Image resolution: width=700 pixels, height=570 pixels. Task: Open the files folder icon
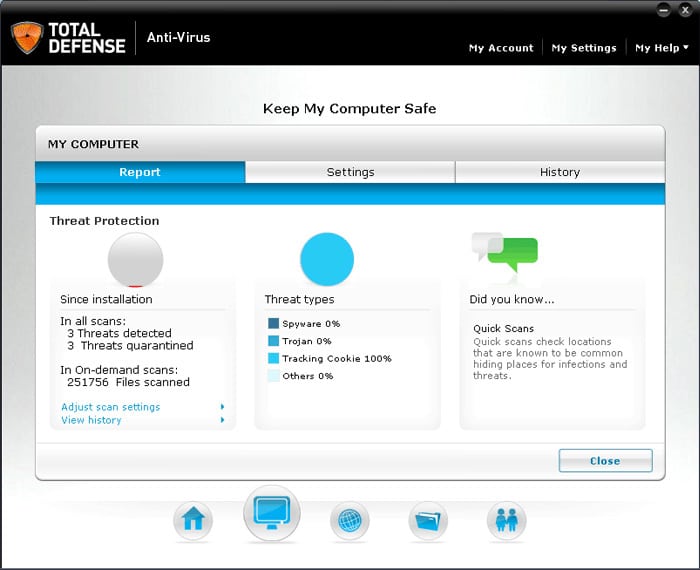point(428,520)
